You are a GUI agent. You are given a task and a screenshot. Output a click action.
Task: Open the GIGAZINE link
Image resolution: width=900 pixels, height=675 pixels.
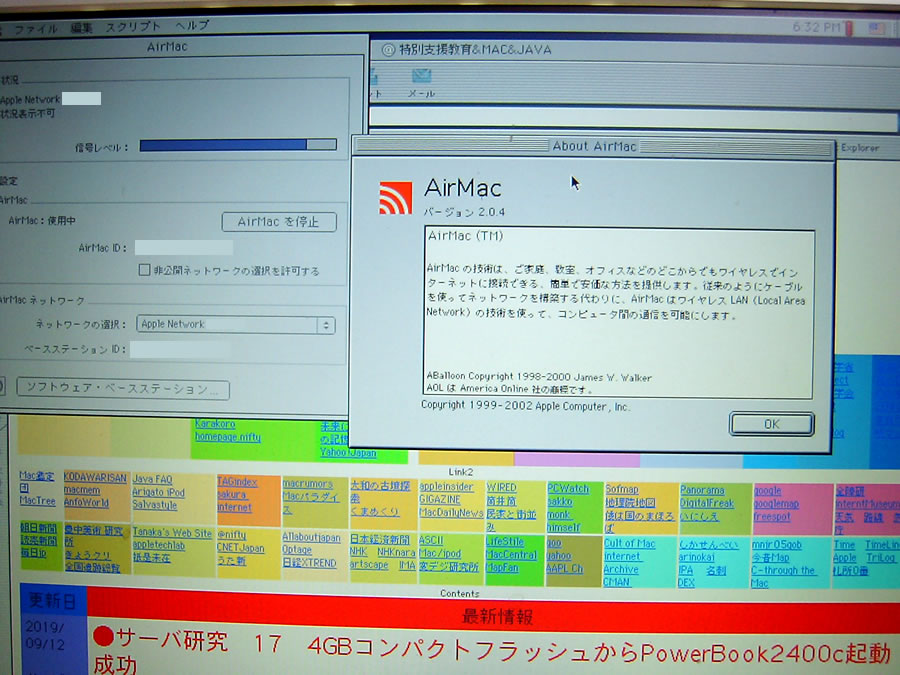[440, 499]
